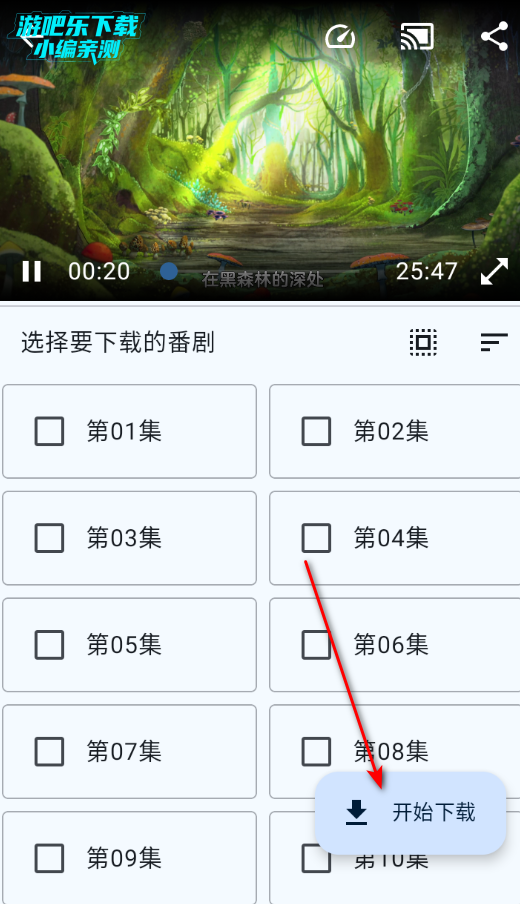The height and width of the screenshot is (904, 520).
Task: Pause the video playback
Action: tap(32, 271)
